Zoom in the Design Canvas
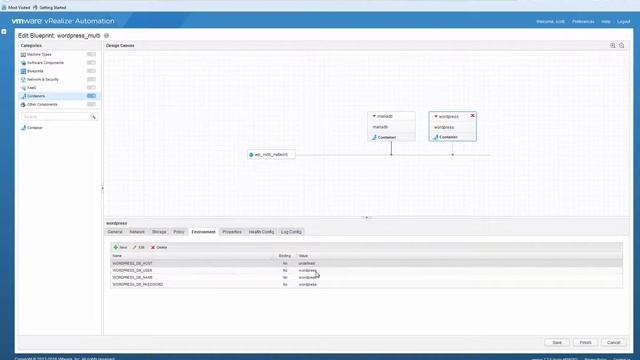The image size is (640, 360). pyautogui.click(x=613, y=46)
